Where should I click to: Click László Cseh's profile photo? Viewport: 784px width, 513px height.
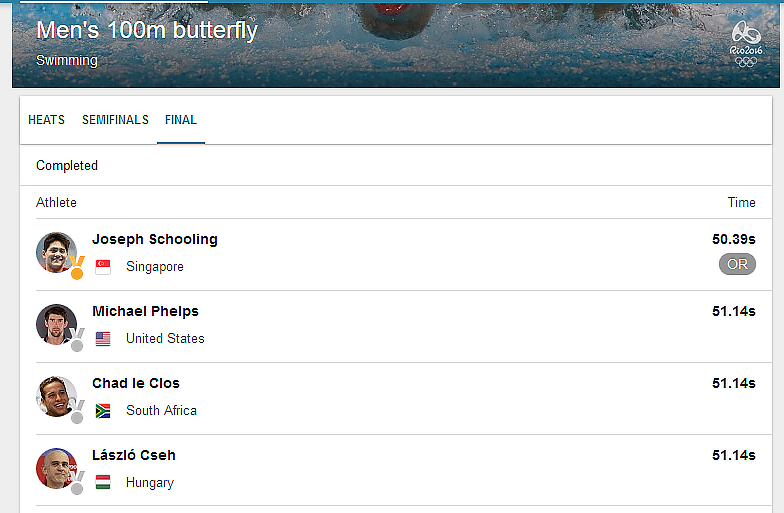coord(56,468)
